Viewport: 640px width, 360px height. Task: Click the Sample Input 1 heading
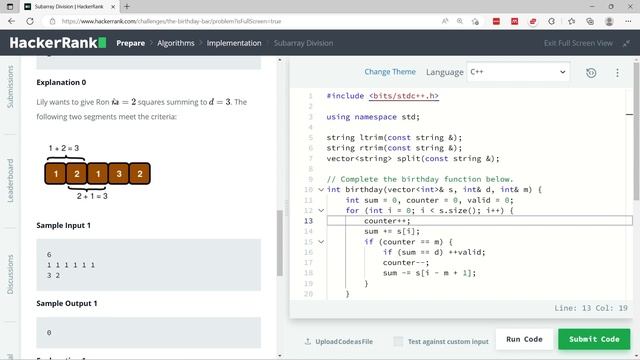point(64,225)
